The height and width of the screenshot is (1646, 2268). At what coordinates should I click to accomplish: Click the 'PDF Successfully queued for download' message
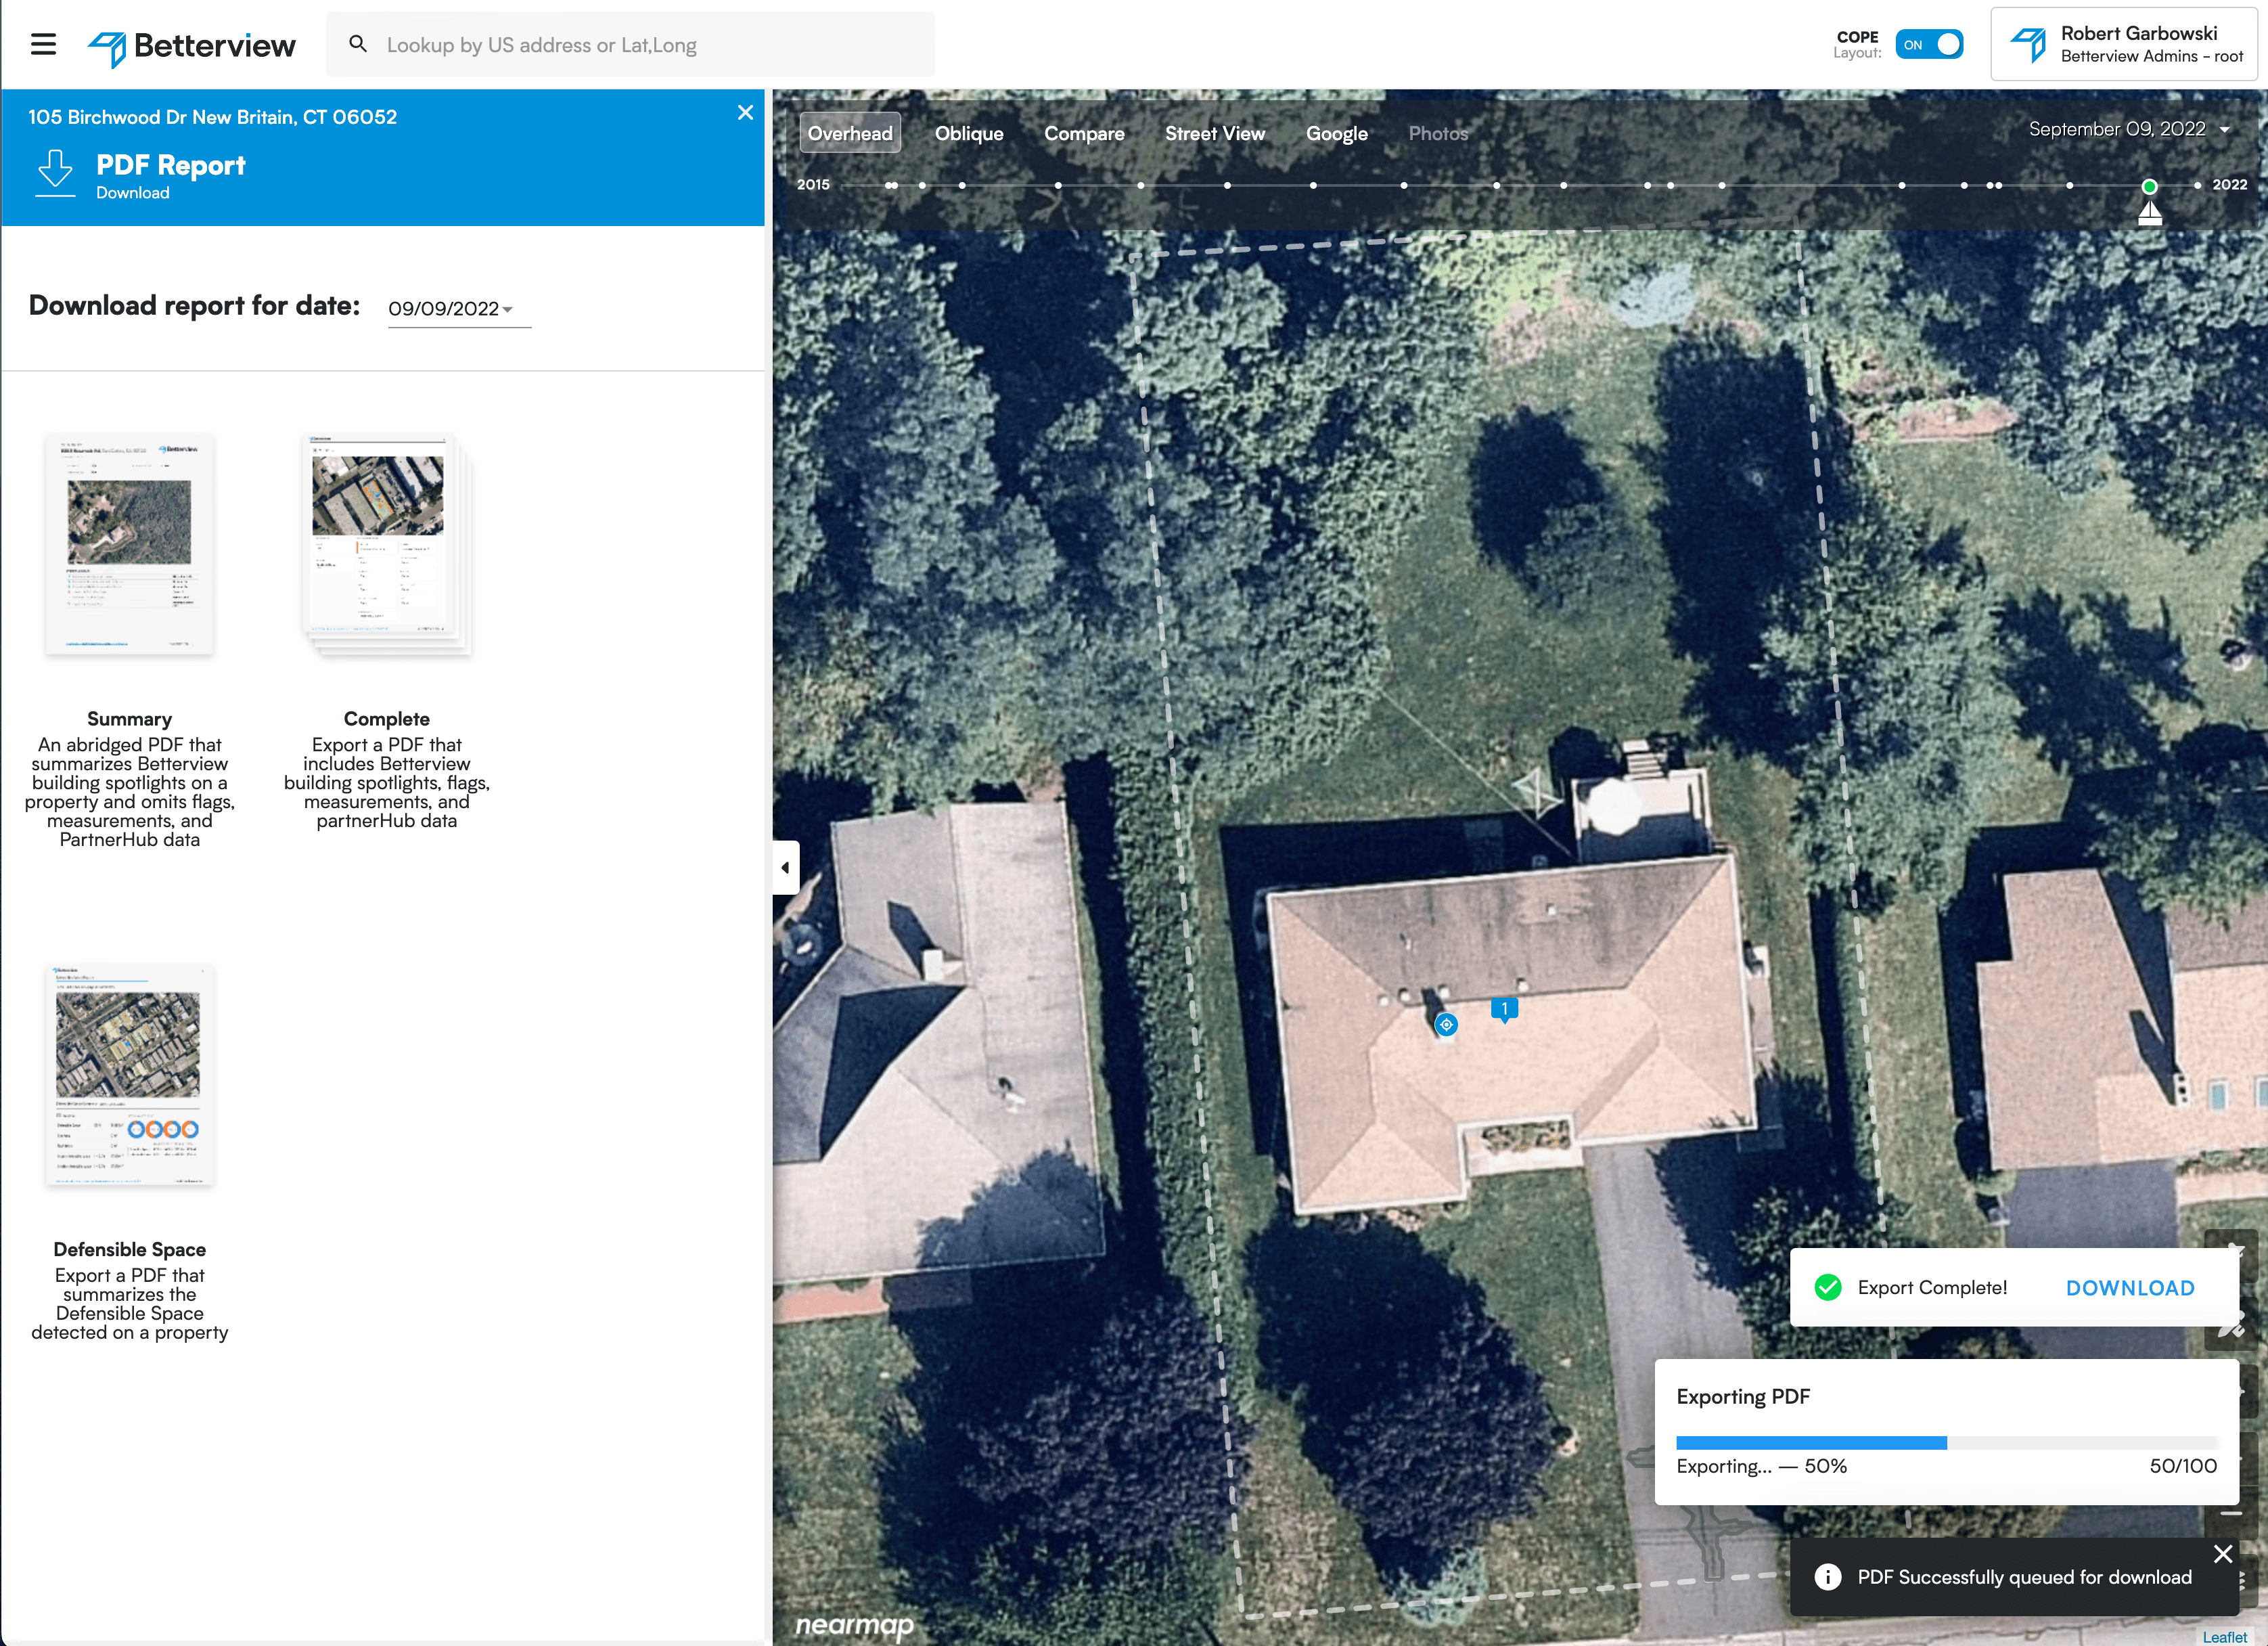tap(2025, 1577)
